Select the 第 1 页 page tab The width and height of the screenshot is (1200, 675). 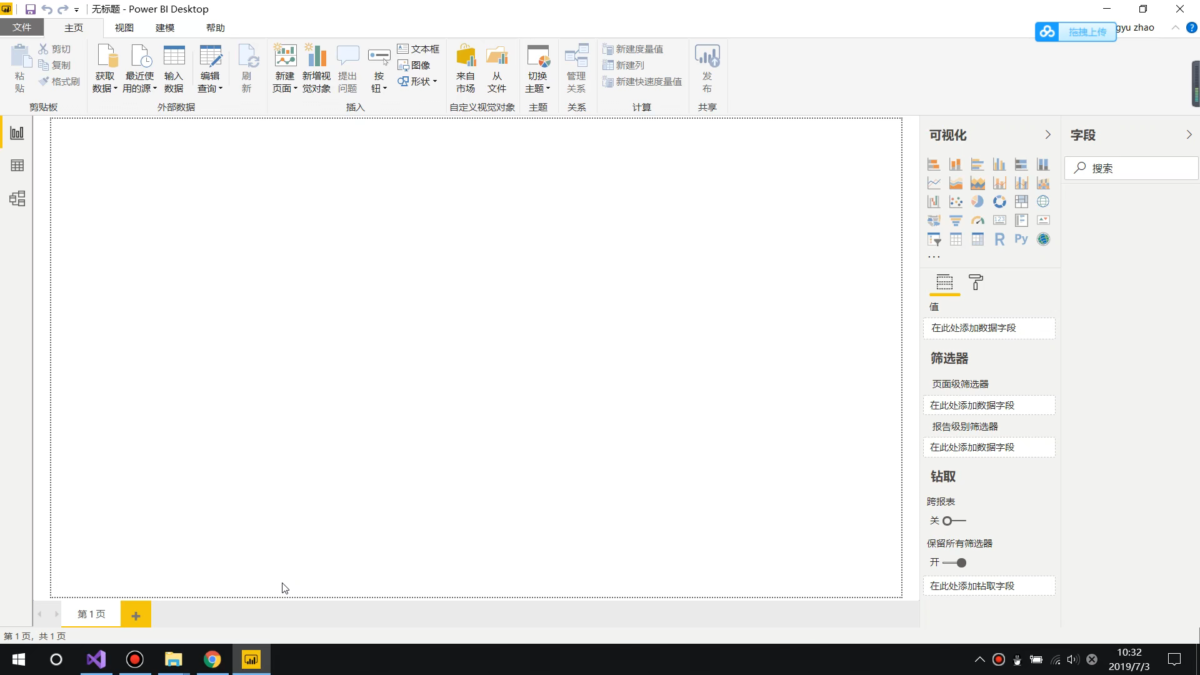[x=91, y=614]
